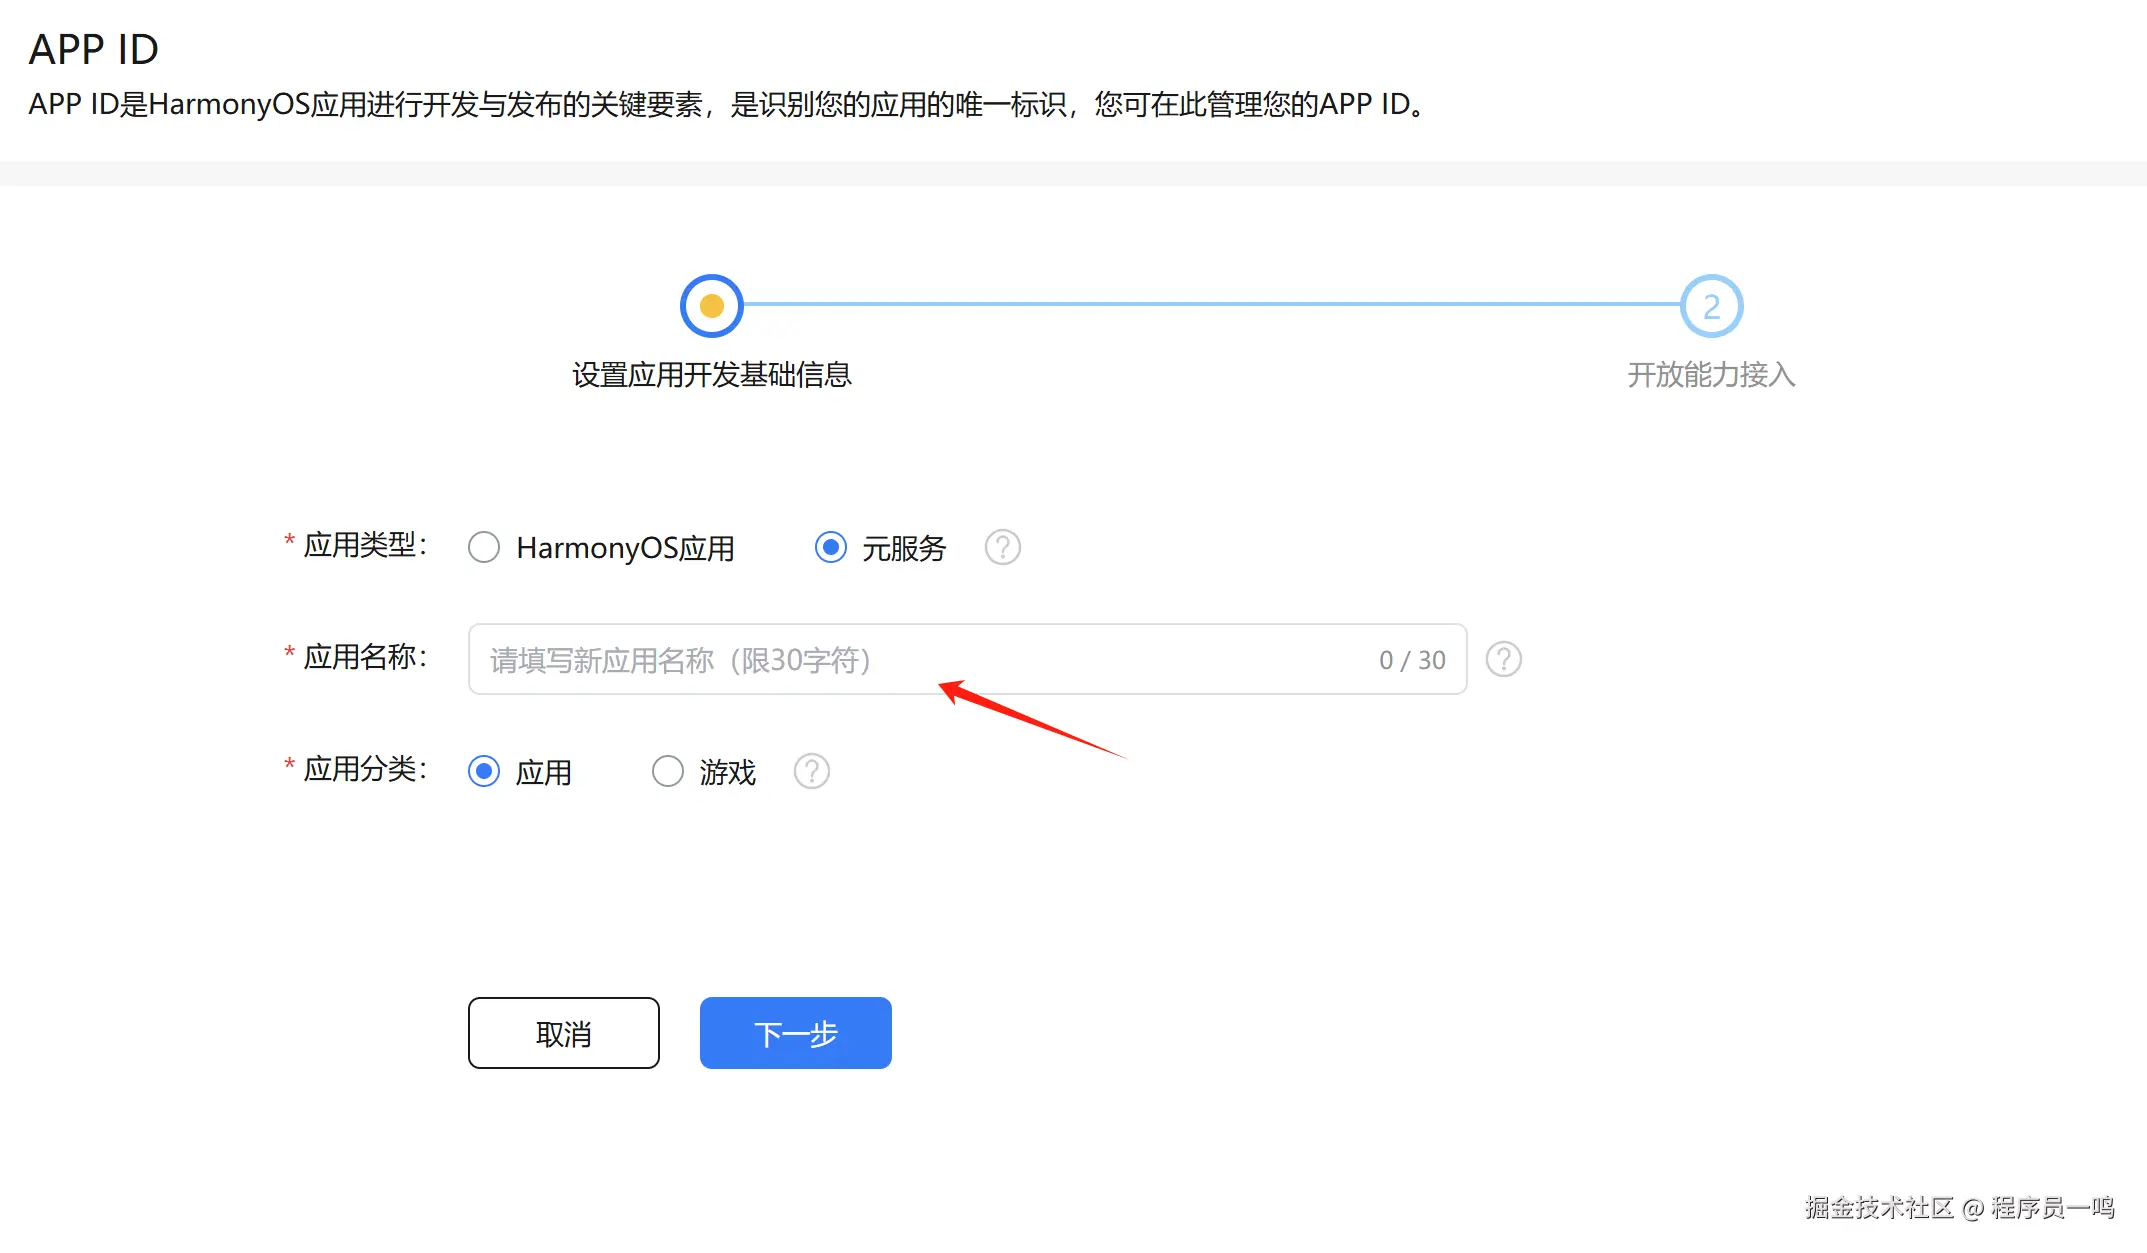
Task: Click the 开放能力接入 step label
Action: pyautogui.click(x=1710, y=375)
